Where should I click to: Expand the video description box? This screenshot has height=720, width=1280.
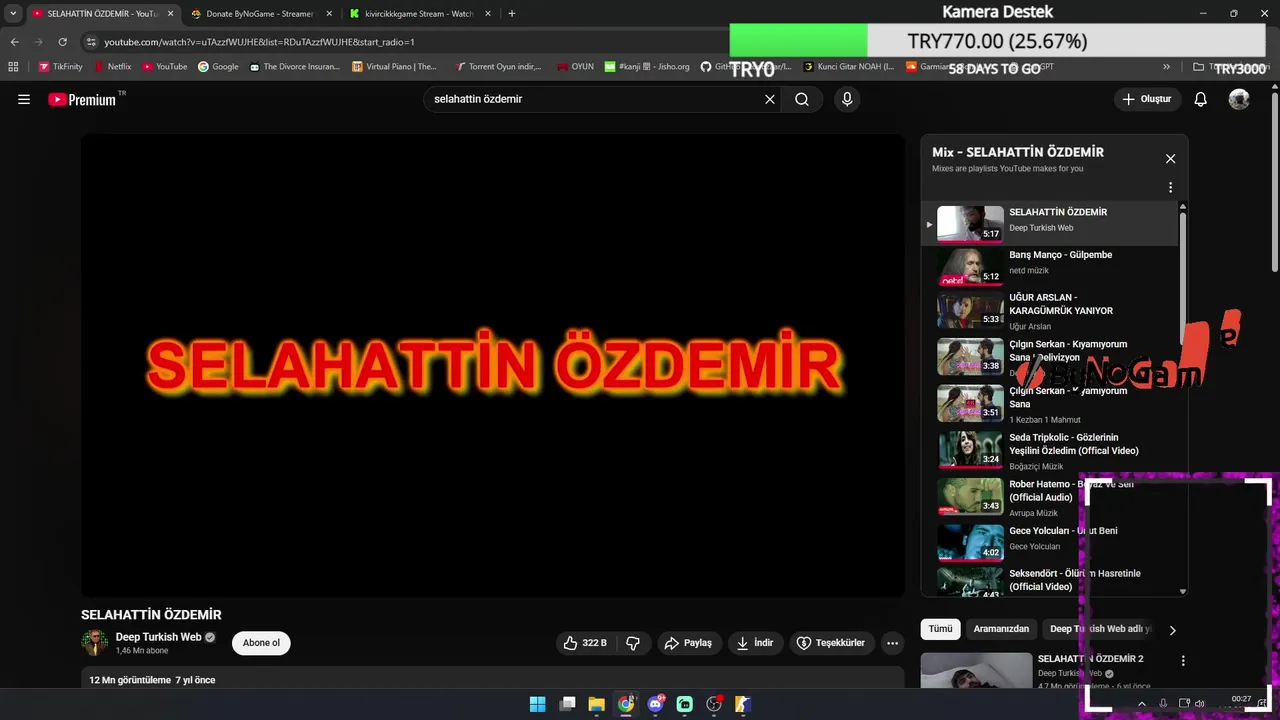click(x=493, y=680)
